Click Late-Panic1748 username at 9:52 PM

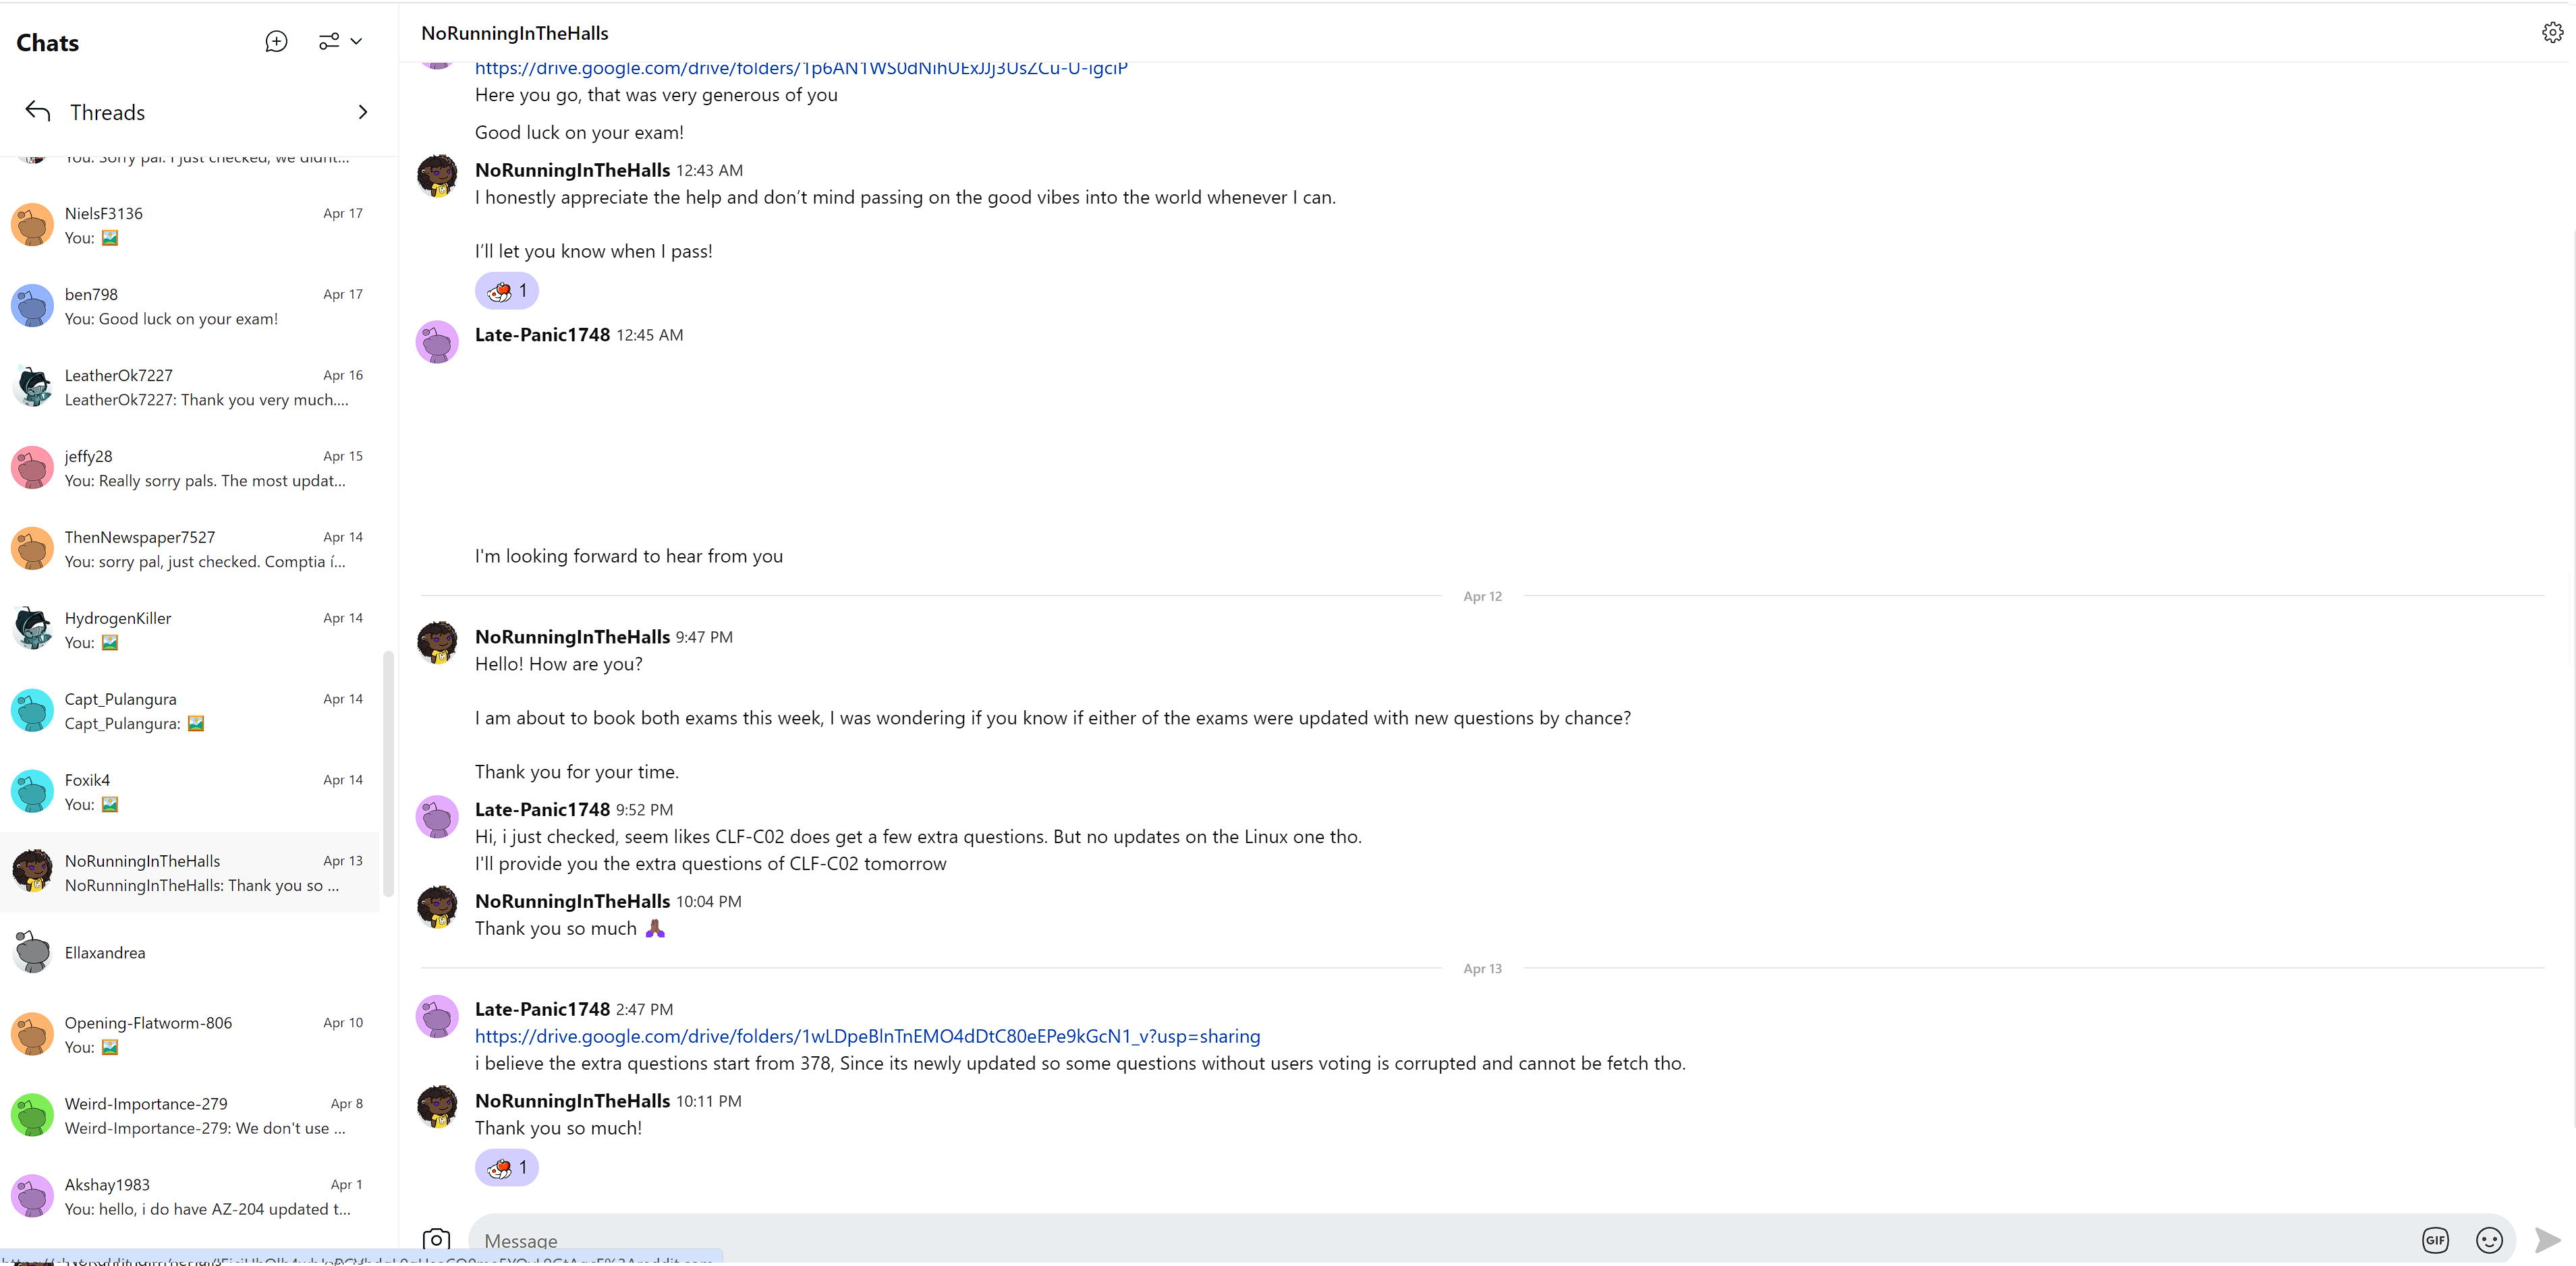[x=542, y=809]
